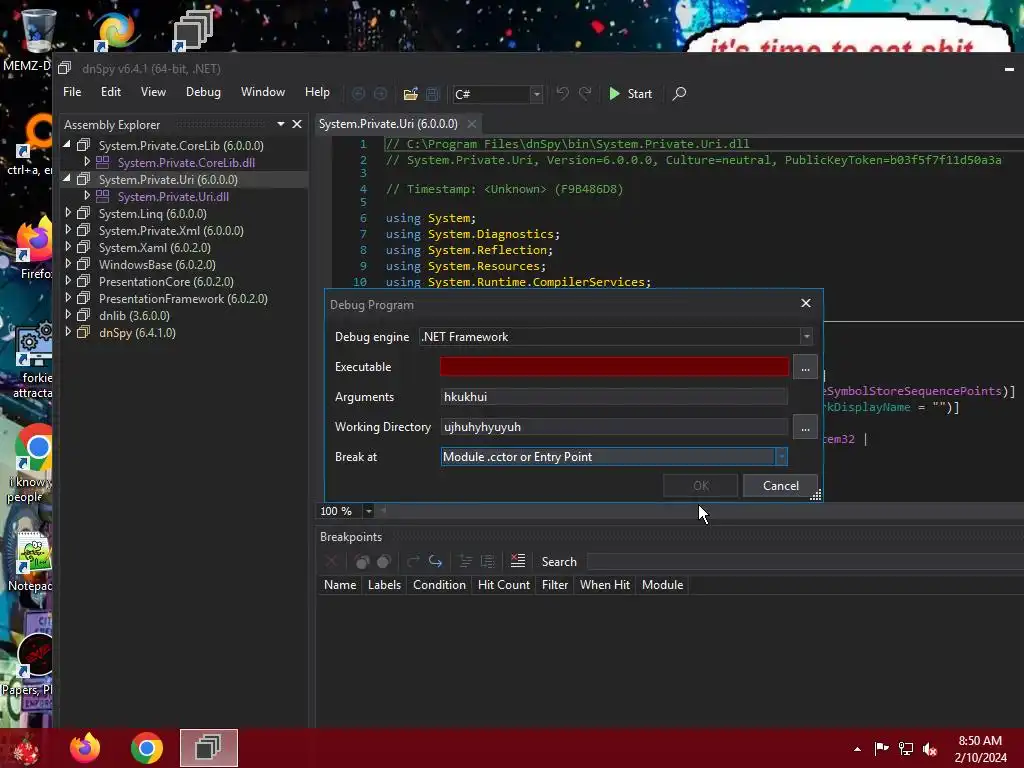This screenshot has width=1024, height=768.
Task: Click the import breakpoints arrow icon
Action: 436,561
